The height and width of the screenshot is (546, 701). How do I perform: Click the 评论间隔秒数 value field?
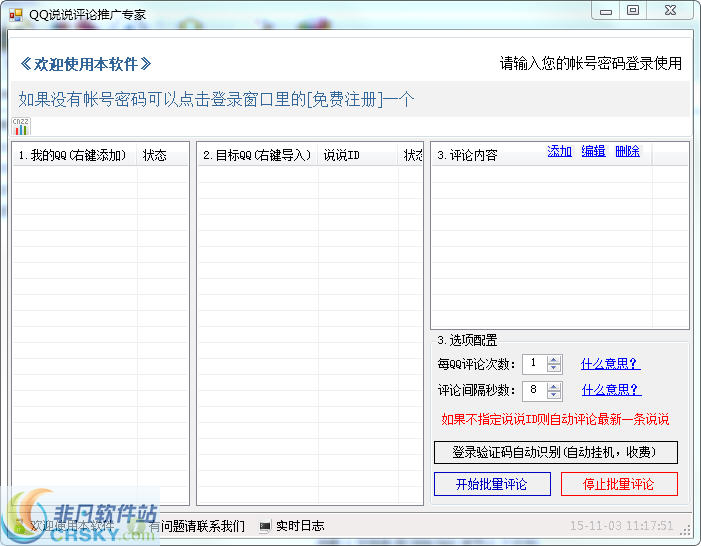(535, 390)
